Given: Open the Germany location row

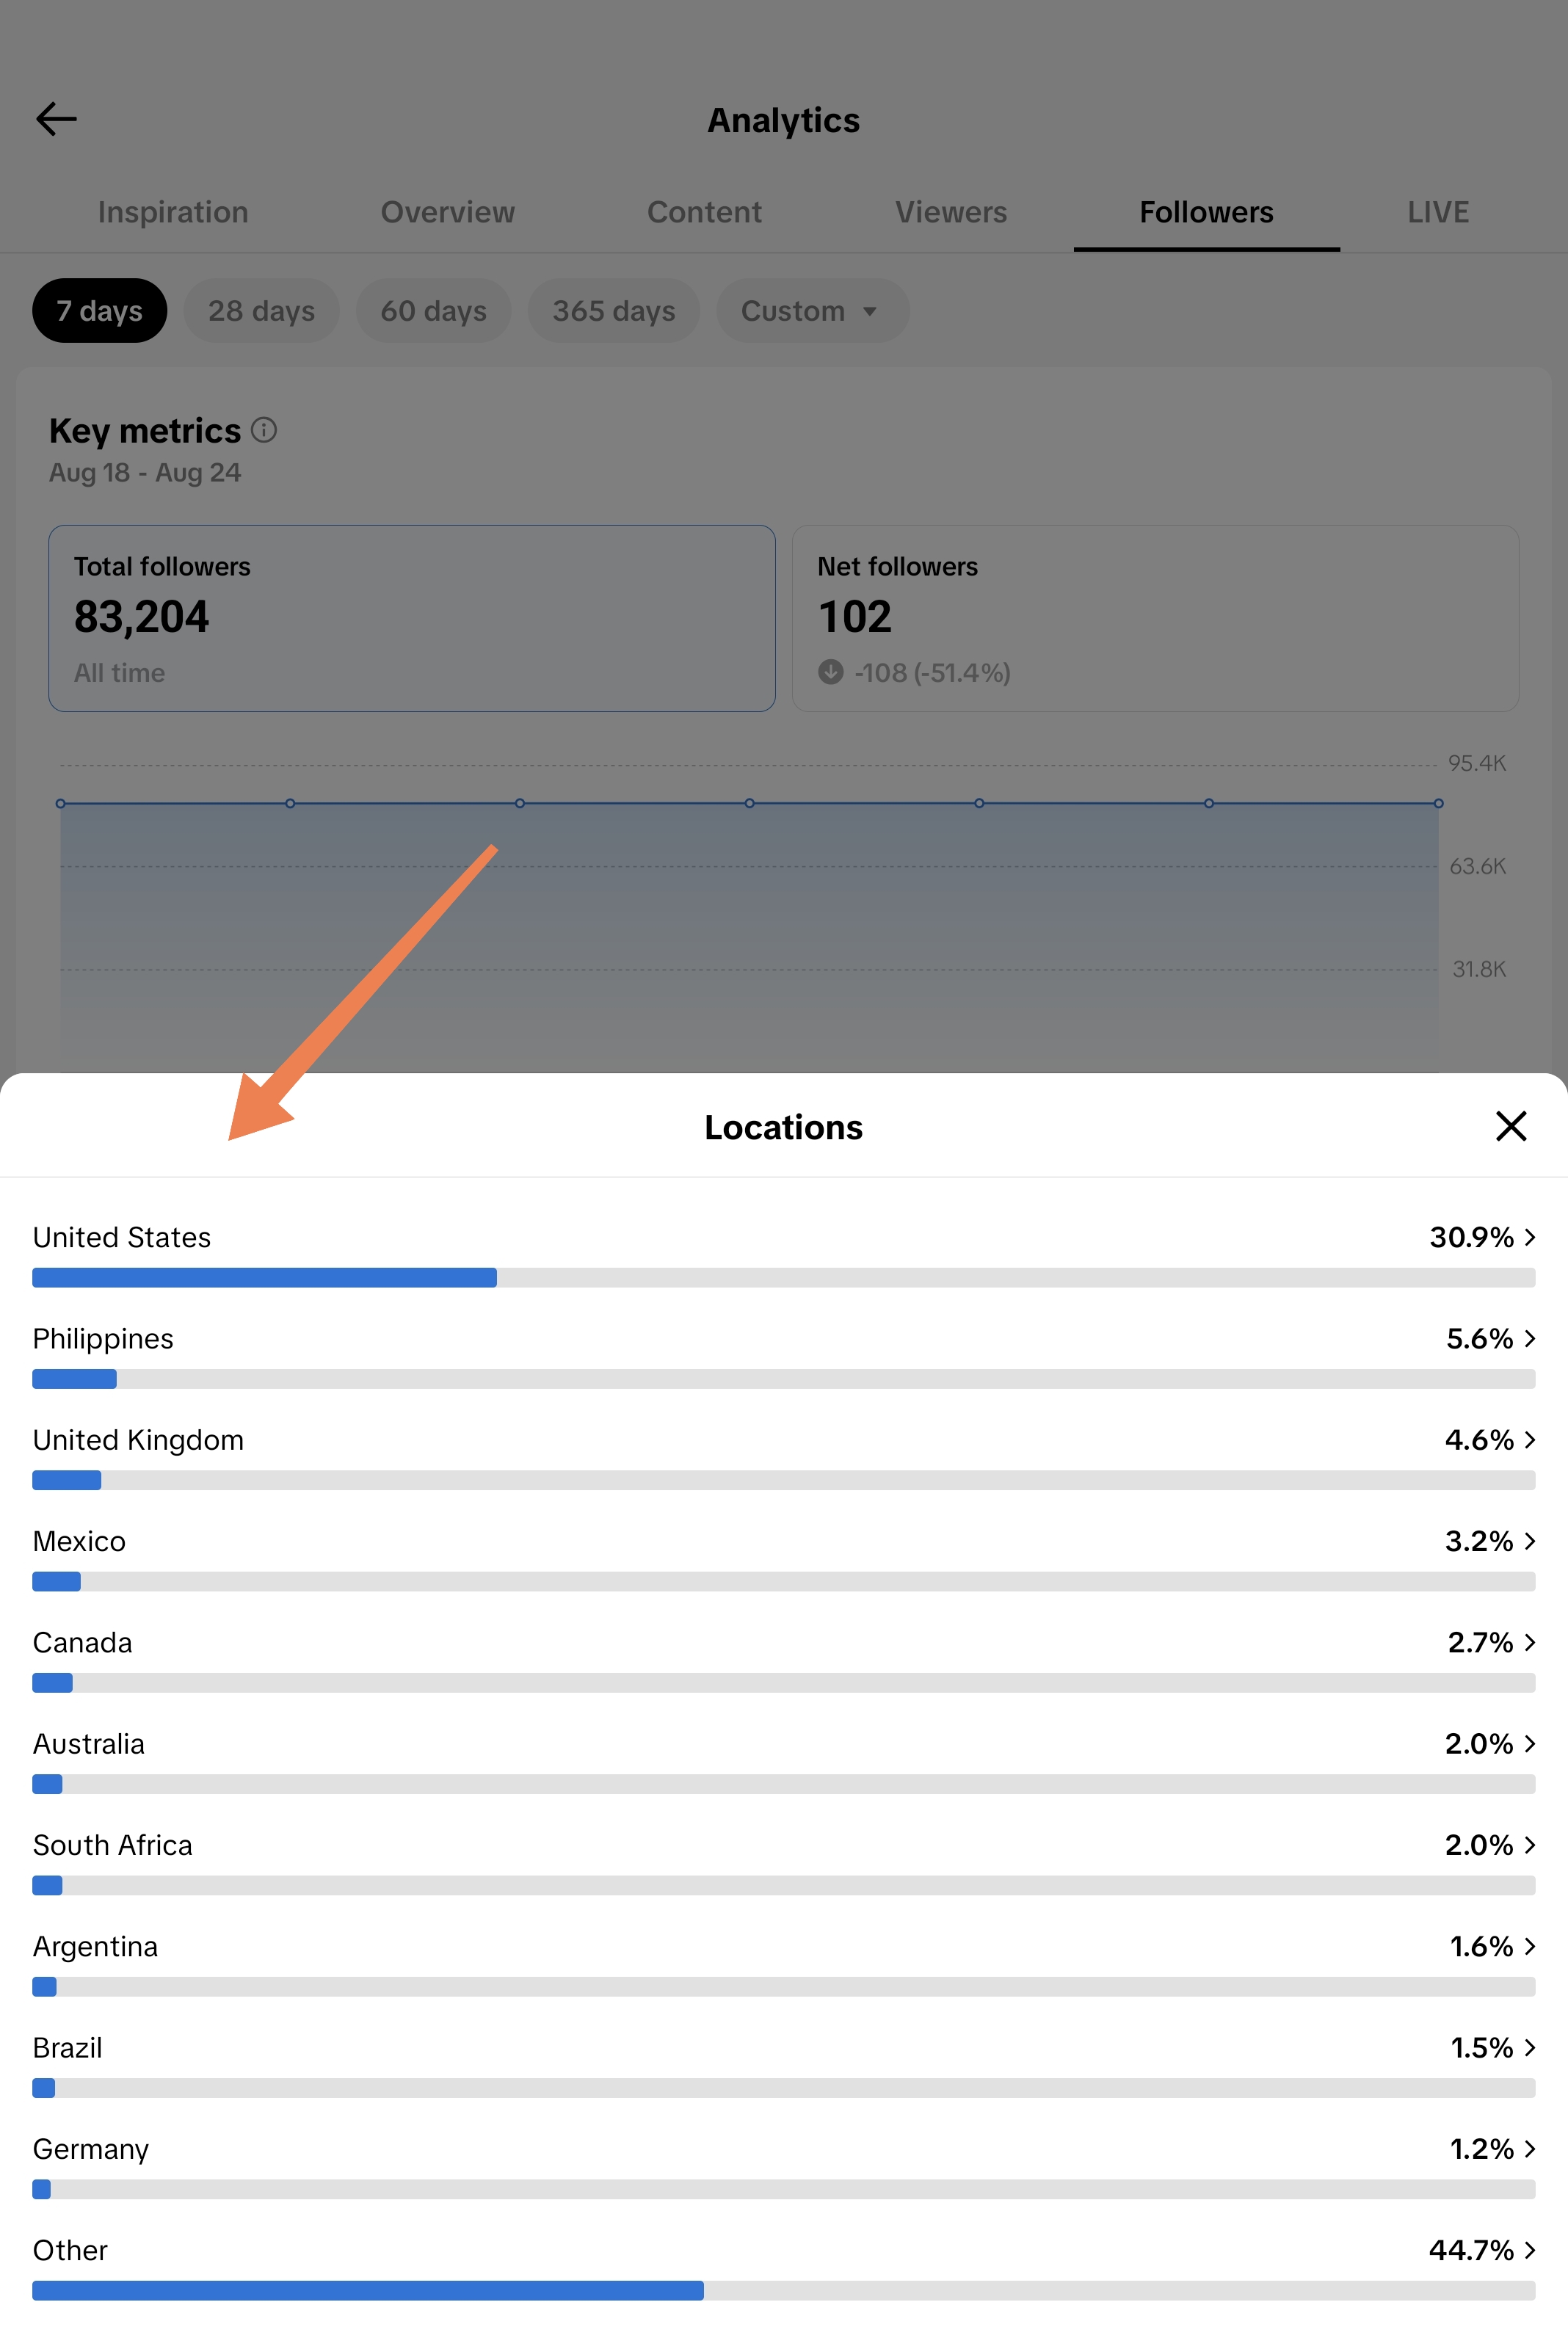Looking at the screenshot, I should coord(783,2164).
